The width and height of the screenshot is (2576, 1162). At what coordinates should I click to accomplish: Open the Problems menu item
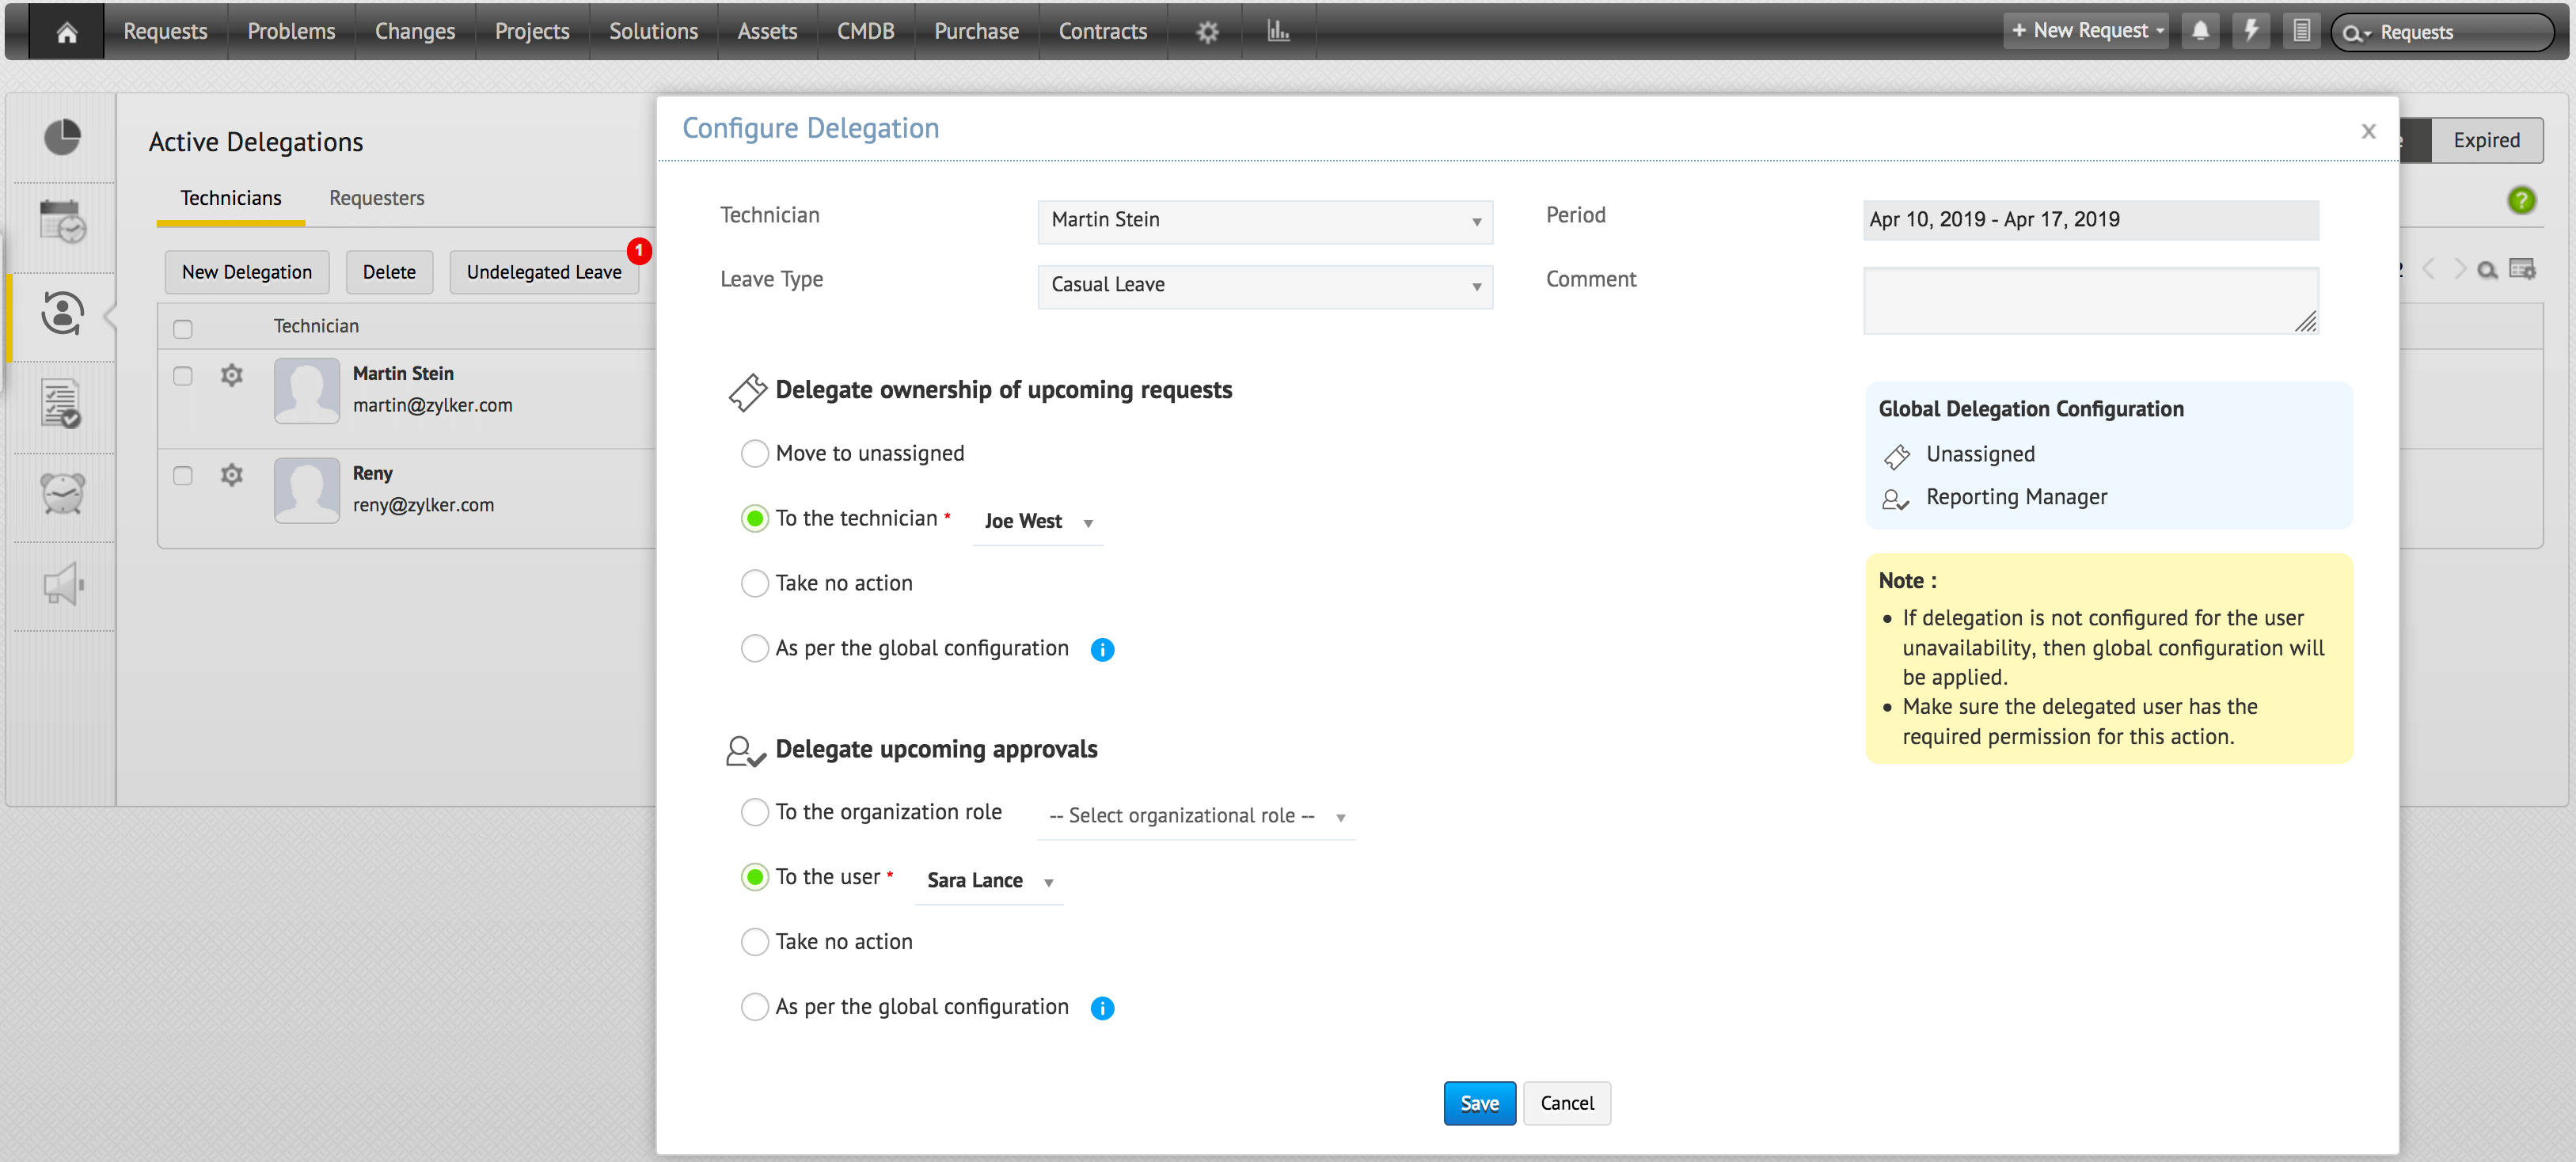coord(291,31)
